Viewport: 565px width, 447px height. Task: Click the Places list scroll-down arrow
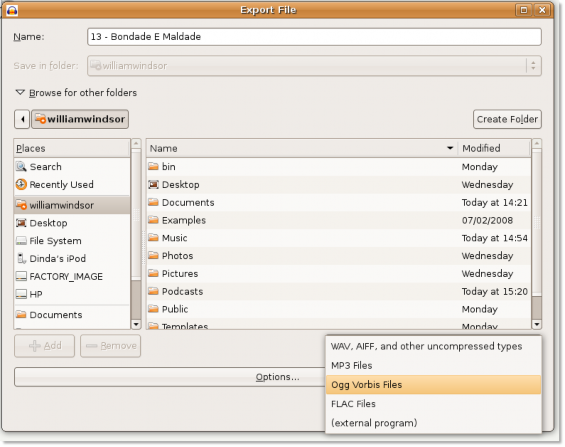[136, 324]
